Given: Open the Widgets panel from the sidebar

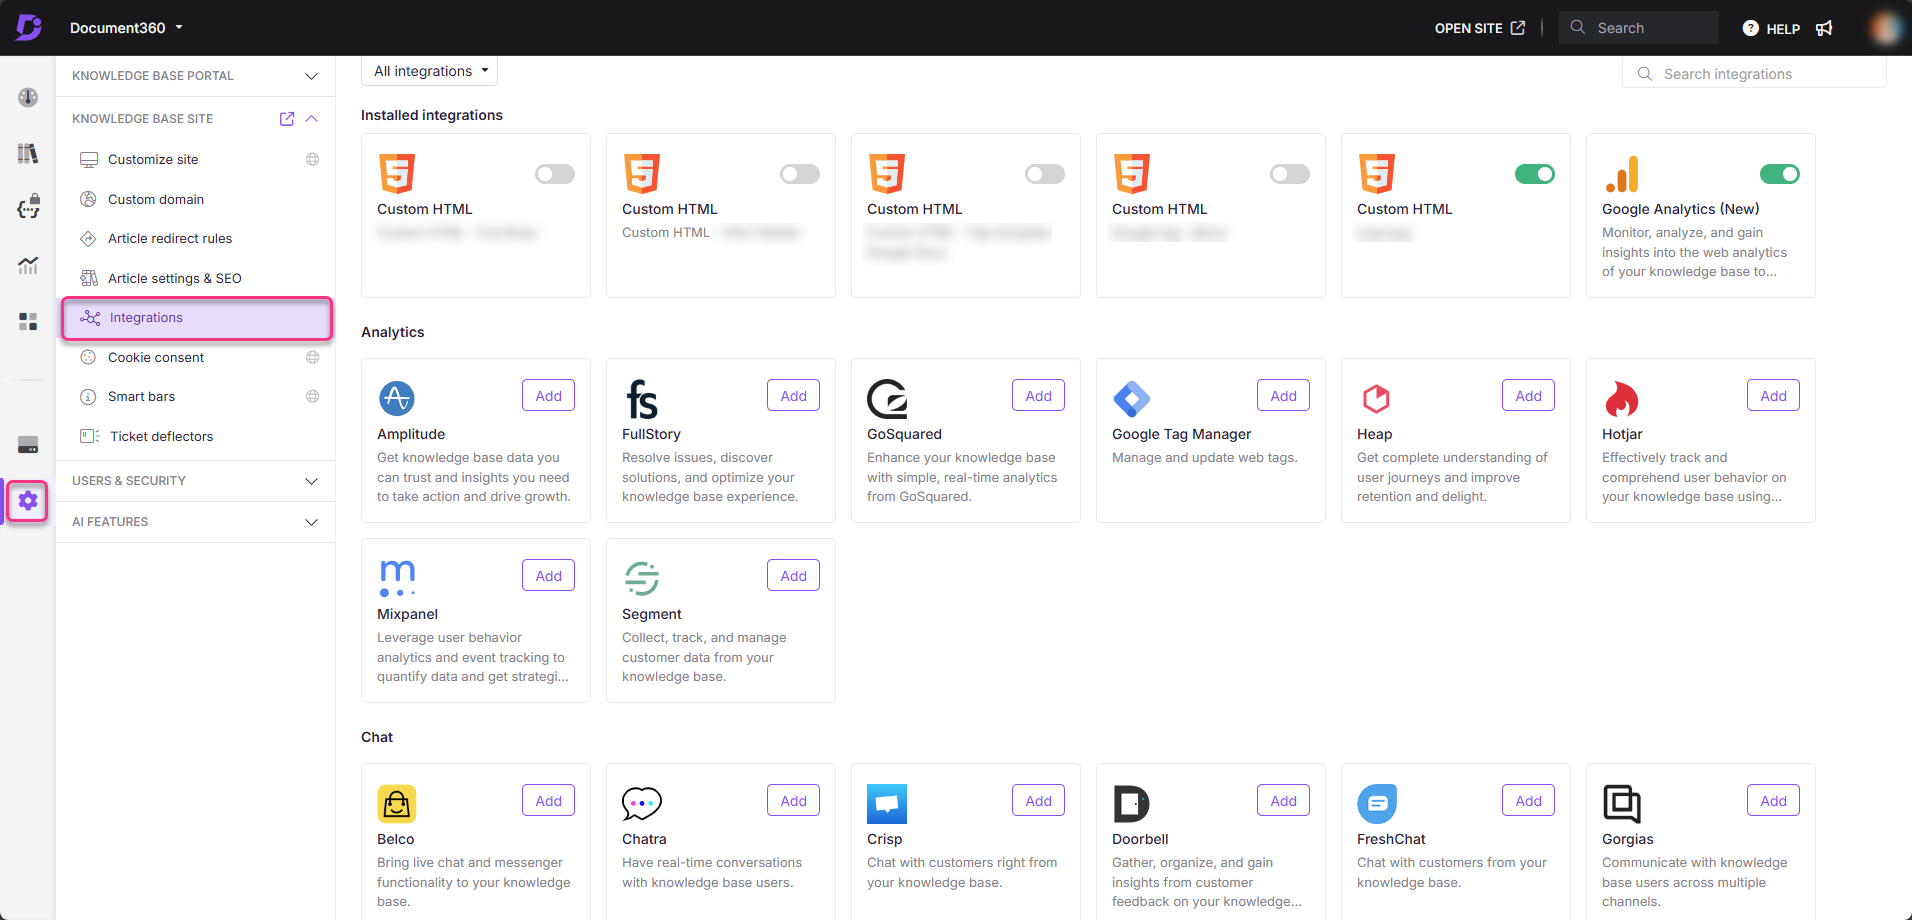Looking at the screenshot, I should click(x=27, y=321).
